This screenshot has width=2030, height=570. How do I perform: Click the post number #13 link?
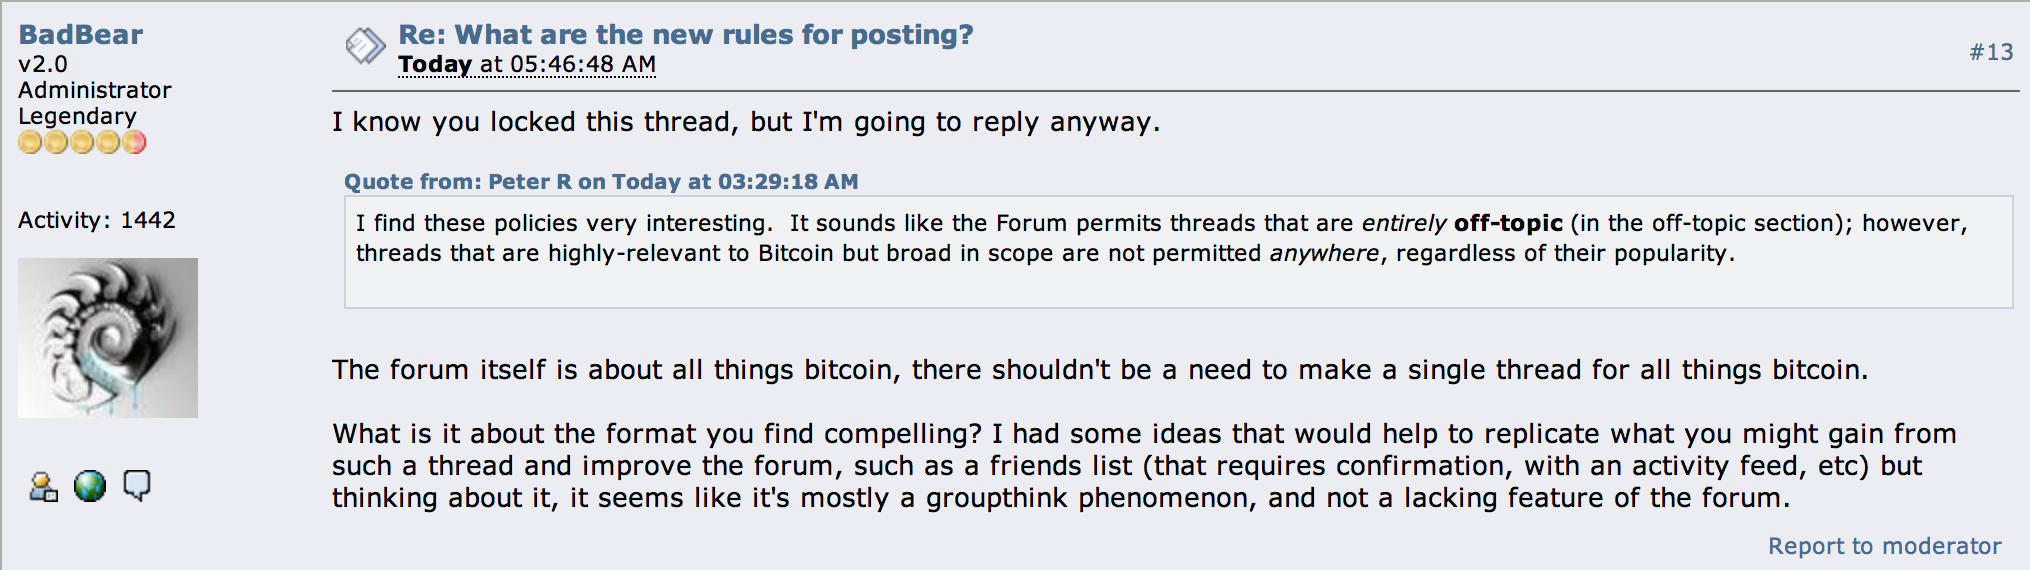point(1991,52)
